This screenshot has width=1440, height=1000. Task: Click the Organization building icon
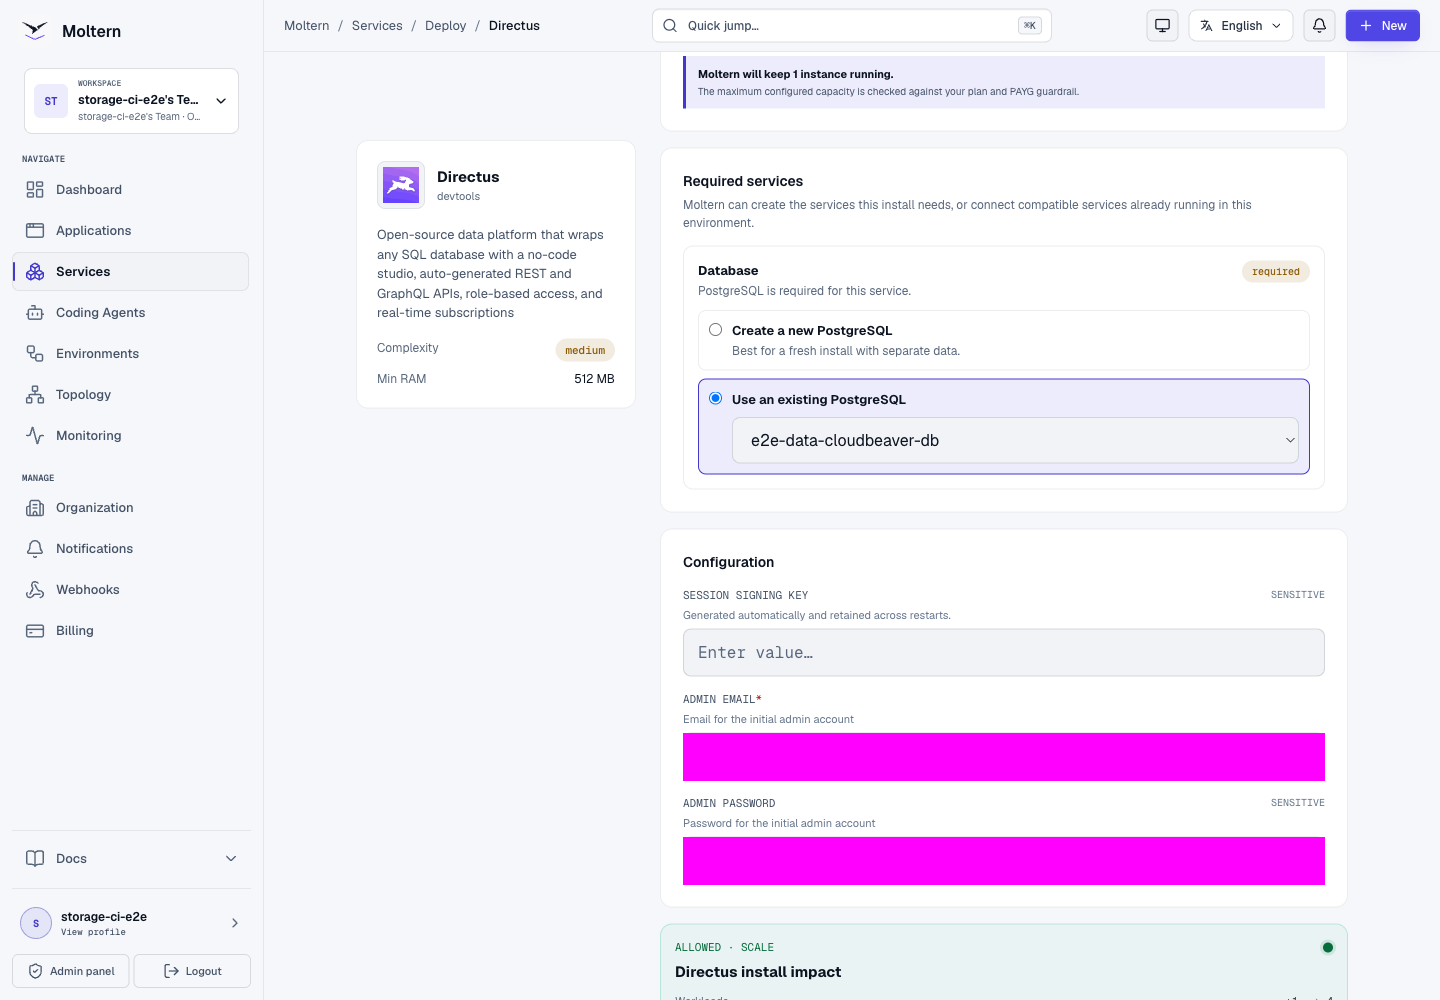tap(35, 508)
